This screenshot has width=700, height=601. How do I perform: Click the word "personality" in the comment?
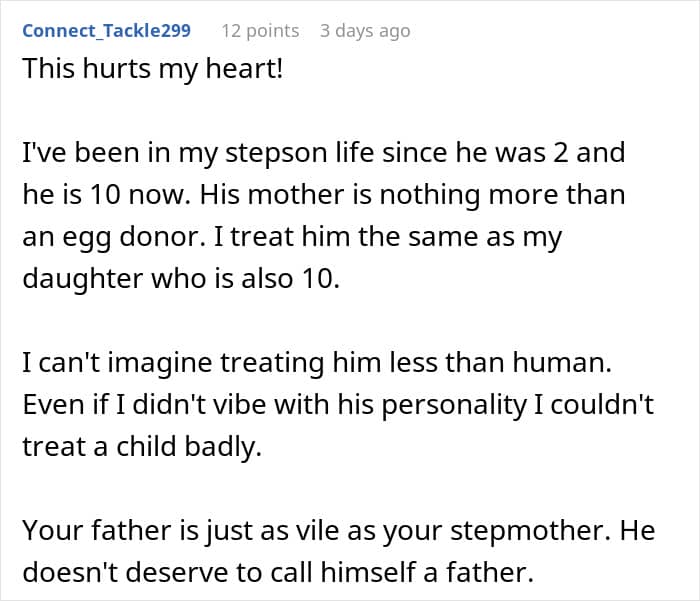click(469, 404)
